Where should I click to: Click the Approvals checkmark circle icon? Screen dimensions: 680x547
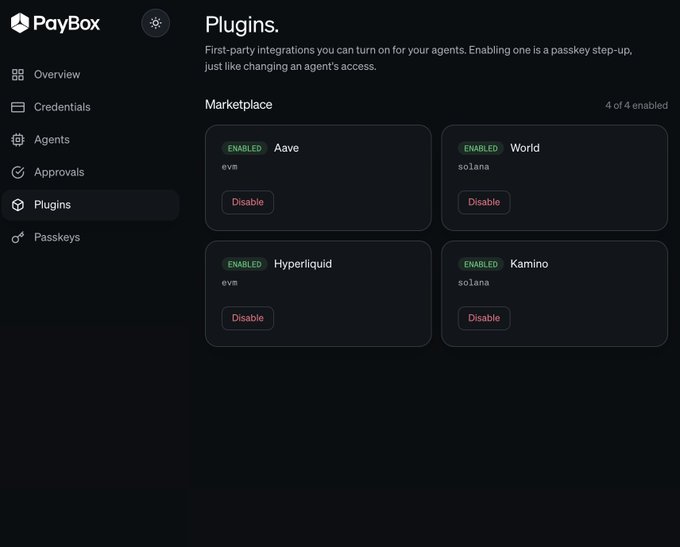pos(18,172)
